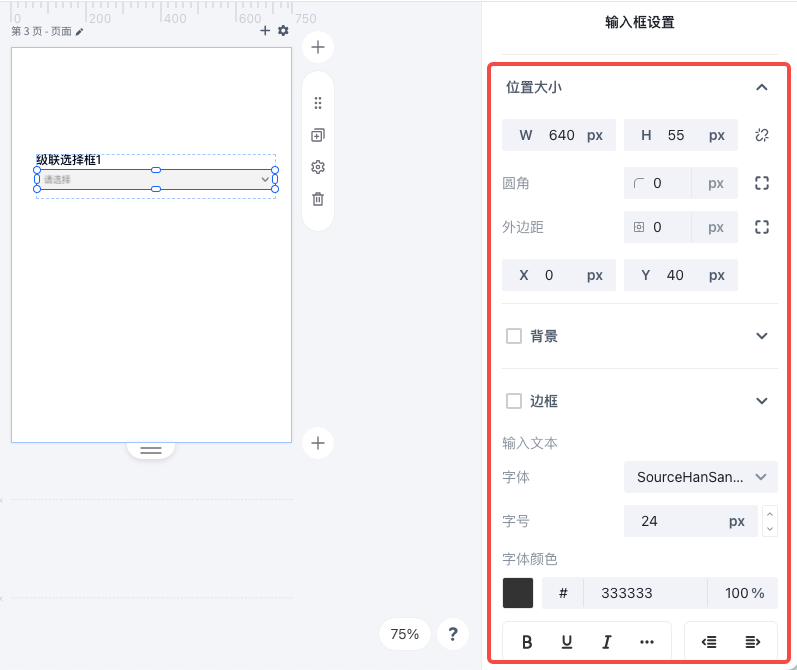Click the width W input field
This screenshot has height=670, width=797.
(x=559, y=135)
